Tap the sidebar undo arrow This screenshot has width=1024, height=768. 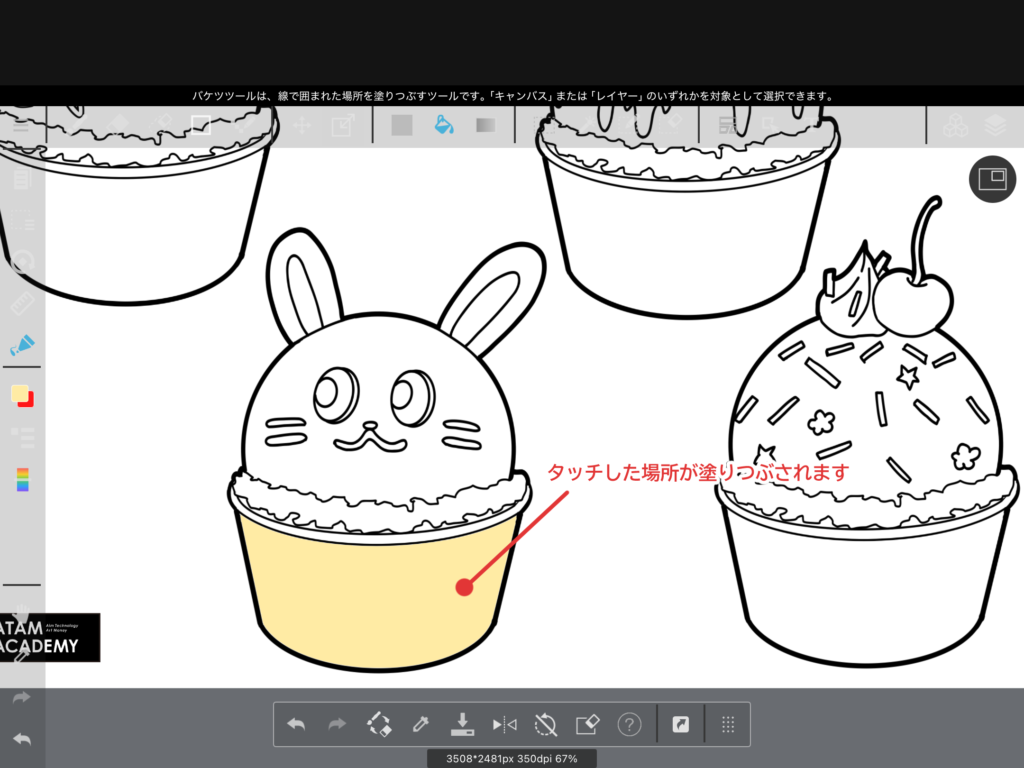[x=22, y=740]
